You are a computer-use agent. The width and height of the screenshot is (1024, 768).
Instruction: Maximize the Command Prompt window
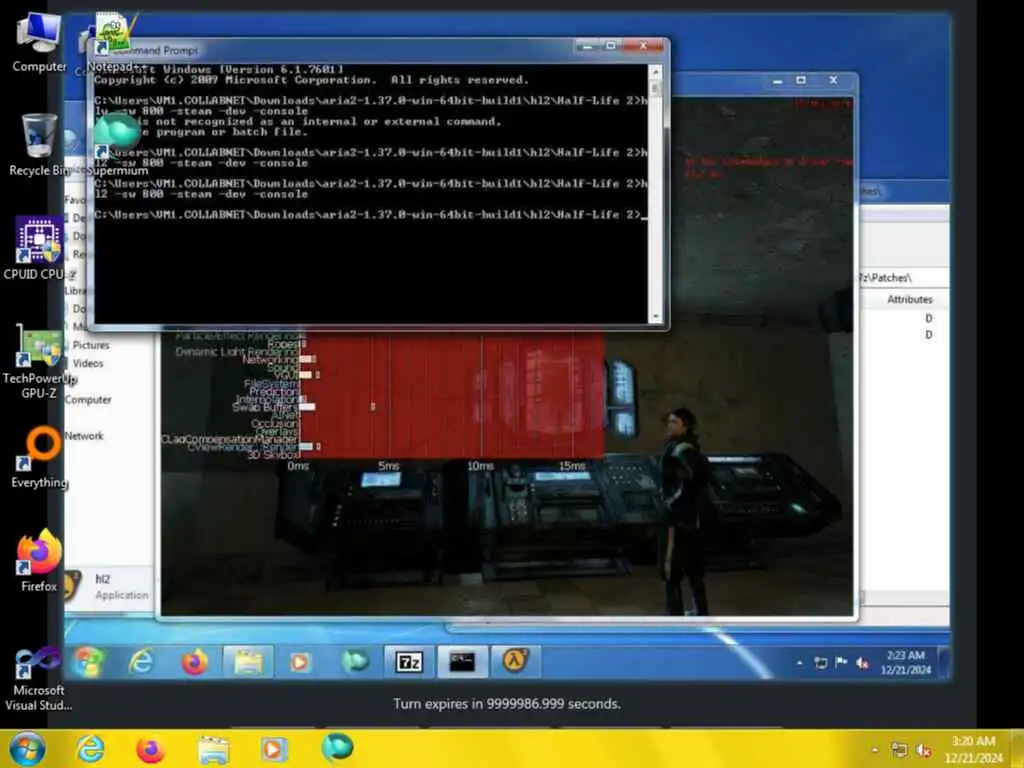pyautogui.click(x=611, y=46)
